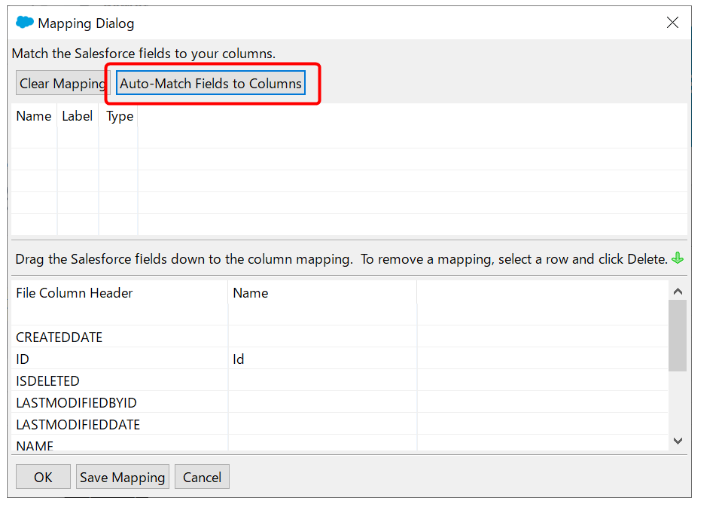Select the LASTMODIFIEDDATE row
The image size is (706, 511).
(339, 425)
